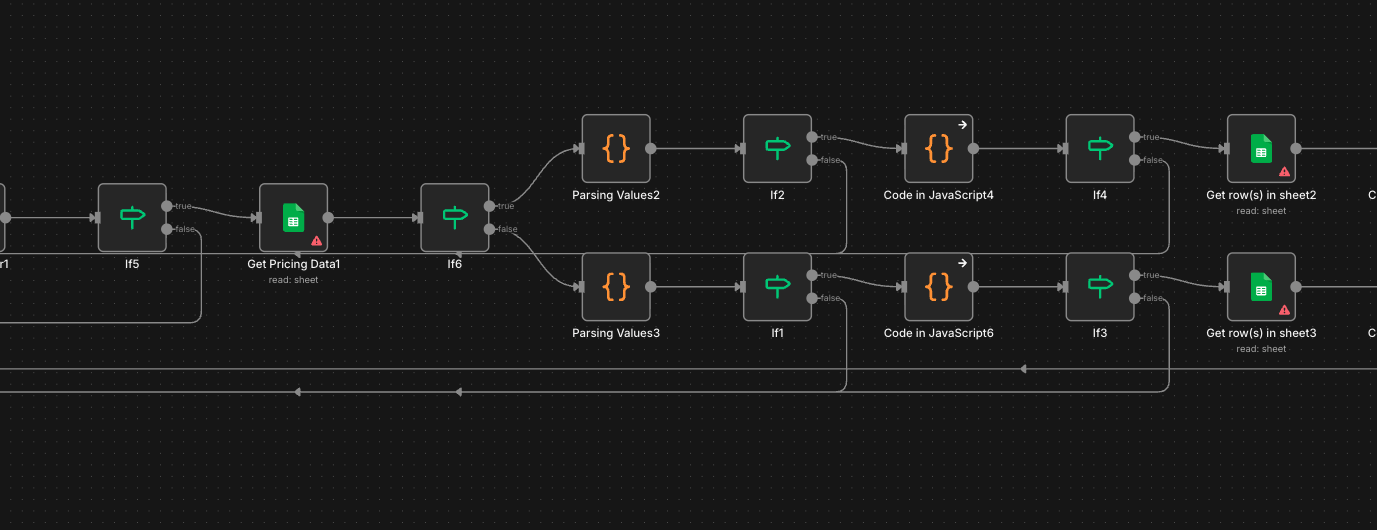Click "read: sheet" subtitle under Get row(s) in sheet3
The height and width of the screenshot is (530, 1377).
(x=1261, y=349)
